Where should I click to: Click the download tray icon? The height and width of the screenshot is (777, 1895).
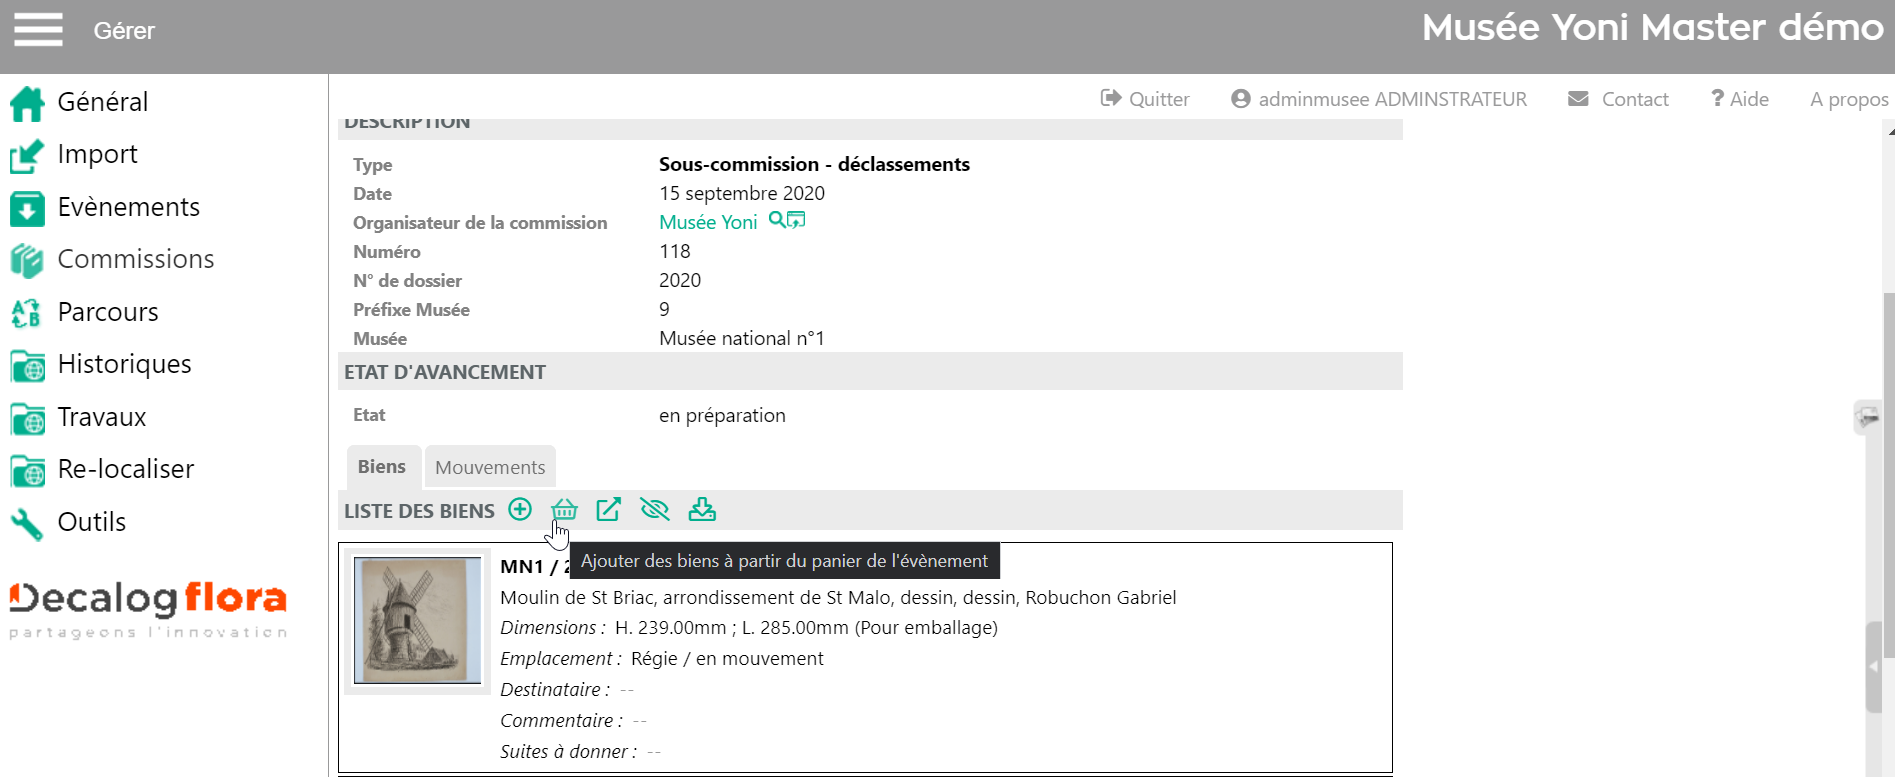(x=702, y=510)
